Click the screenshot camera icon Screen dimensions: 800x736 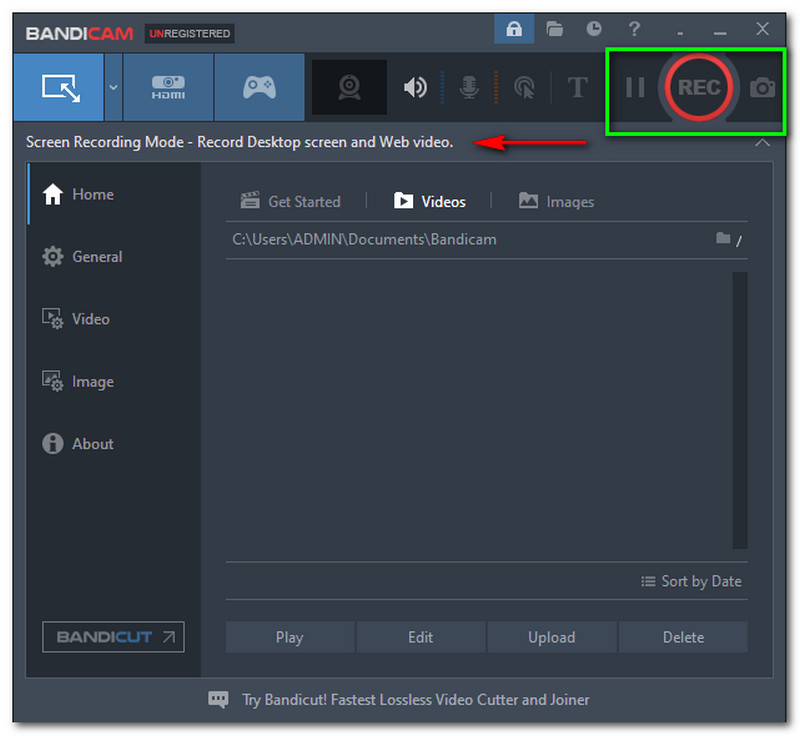coord(762,88)
